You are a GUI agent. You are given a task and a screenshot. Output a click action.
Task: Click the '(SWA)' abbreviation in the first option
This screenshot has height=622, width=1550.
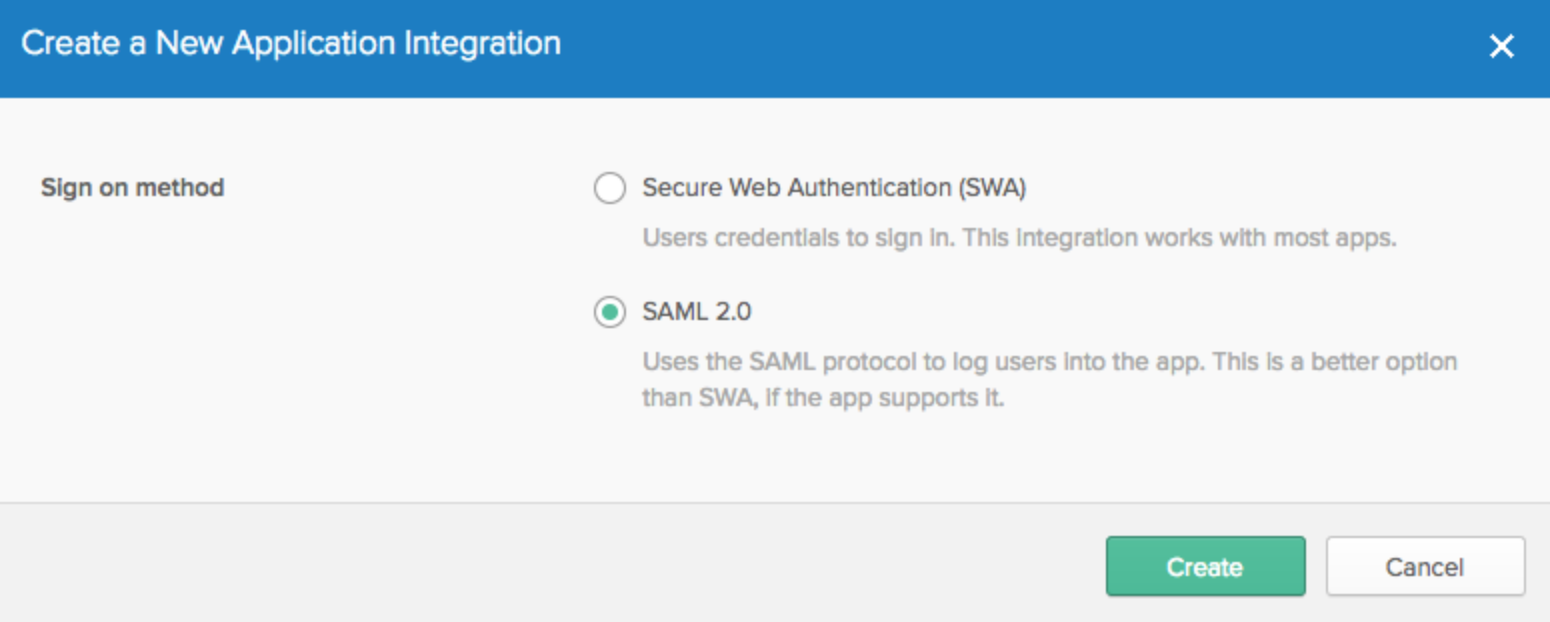point(992,188)
